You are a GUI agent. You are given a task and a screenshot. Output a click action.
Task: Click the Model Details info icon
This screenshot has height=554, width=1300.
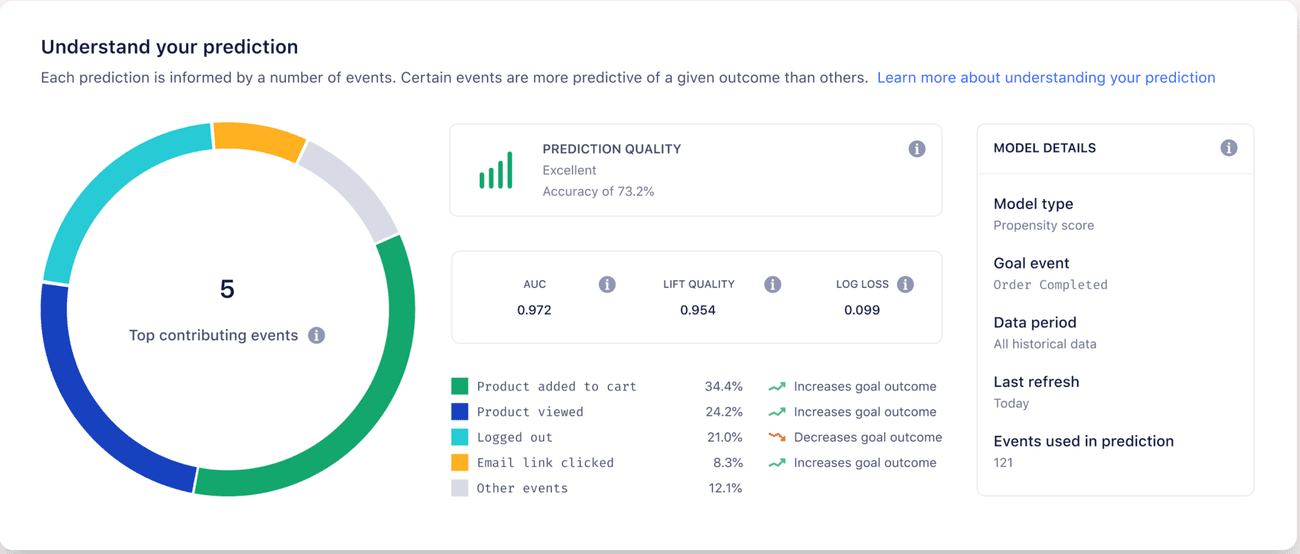[1228, 148]
